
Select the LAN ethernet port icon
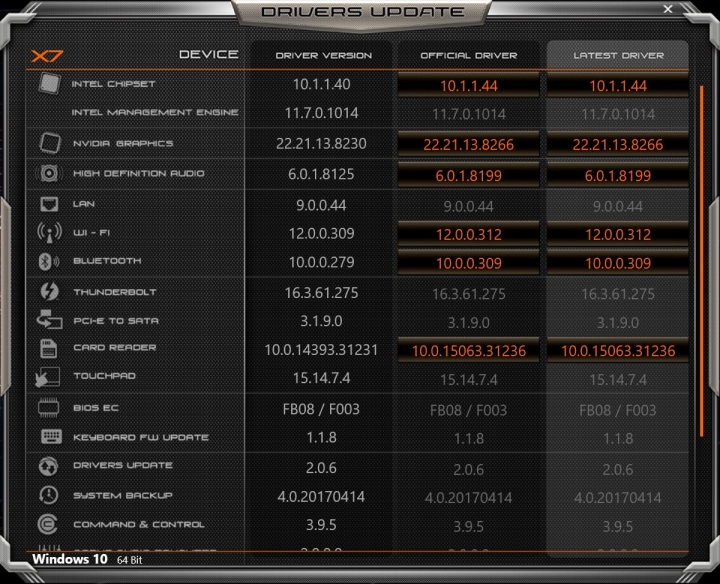[49, 204]
